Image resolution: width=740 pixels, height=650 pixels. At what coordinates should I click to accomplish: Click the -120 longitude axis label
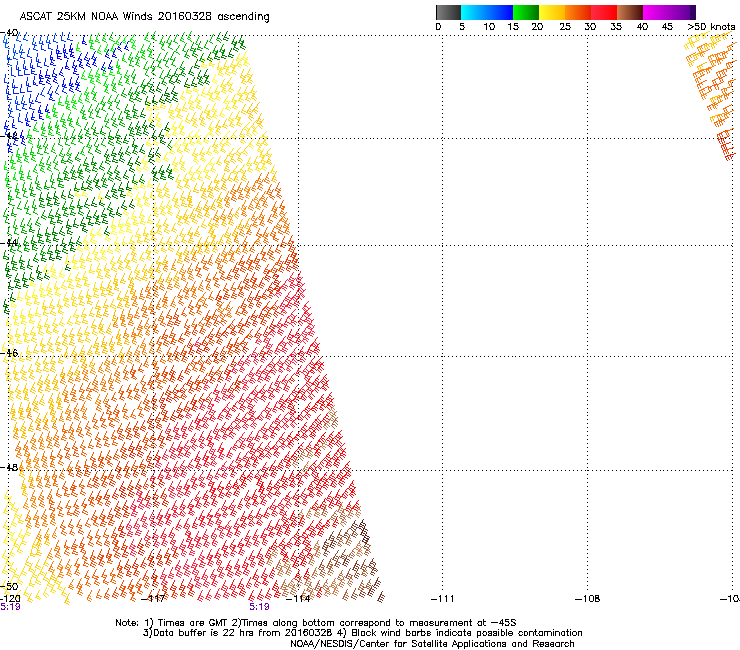pos(10,599)
